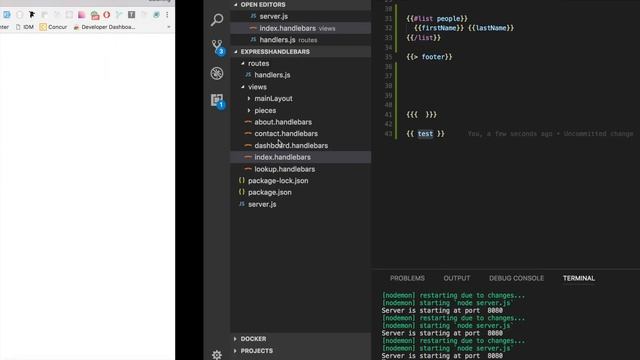Collapse the views folder

pos(243,87)
